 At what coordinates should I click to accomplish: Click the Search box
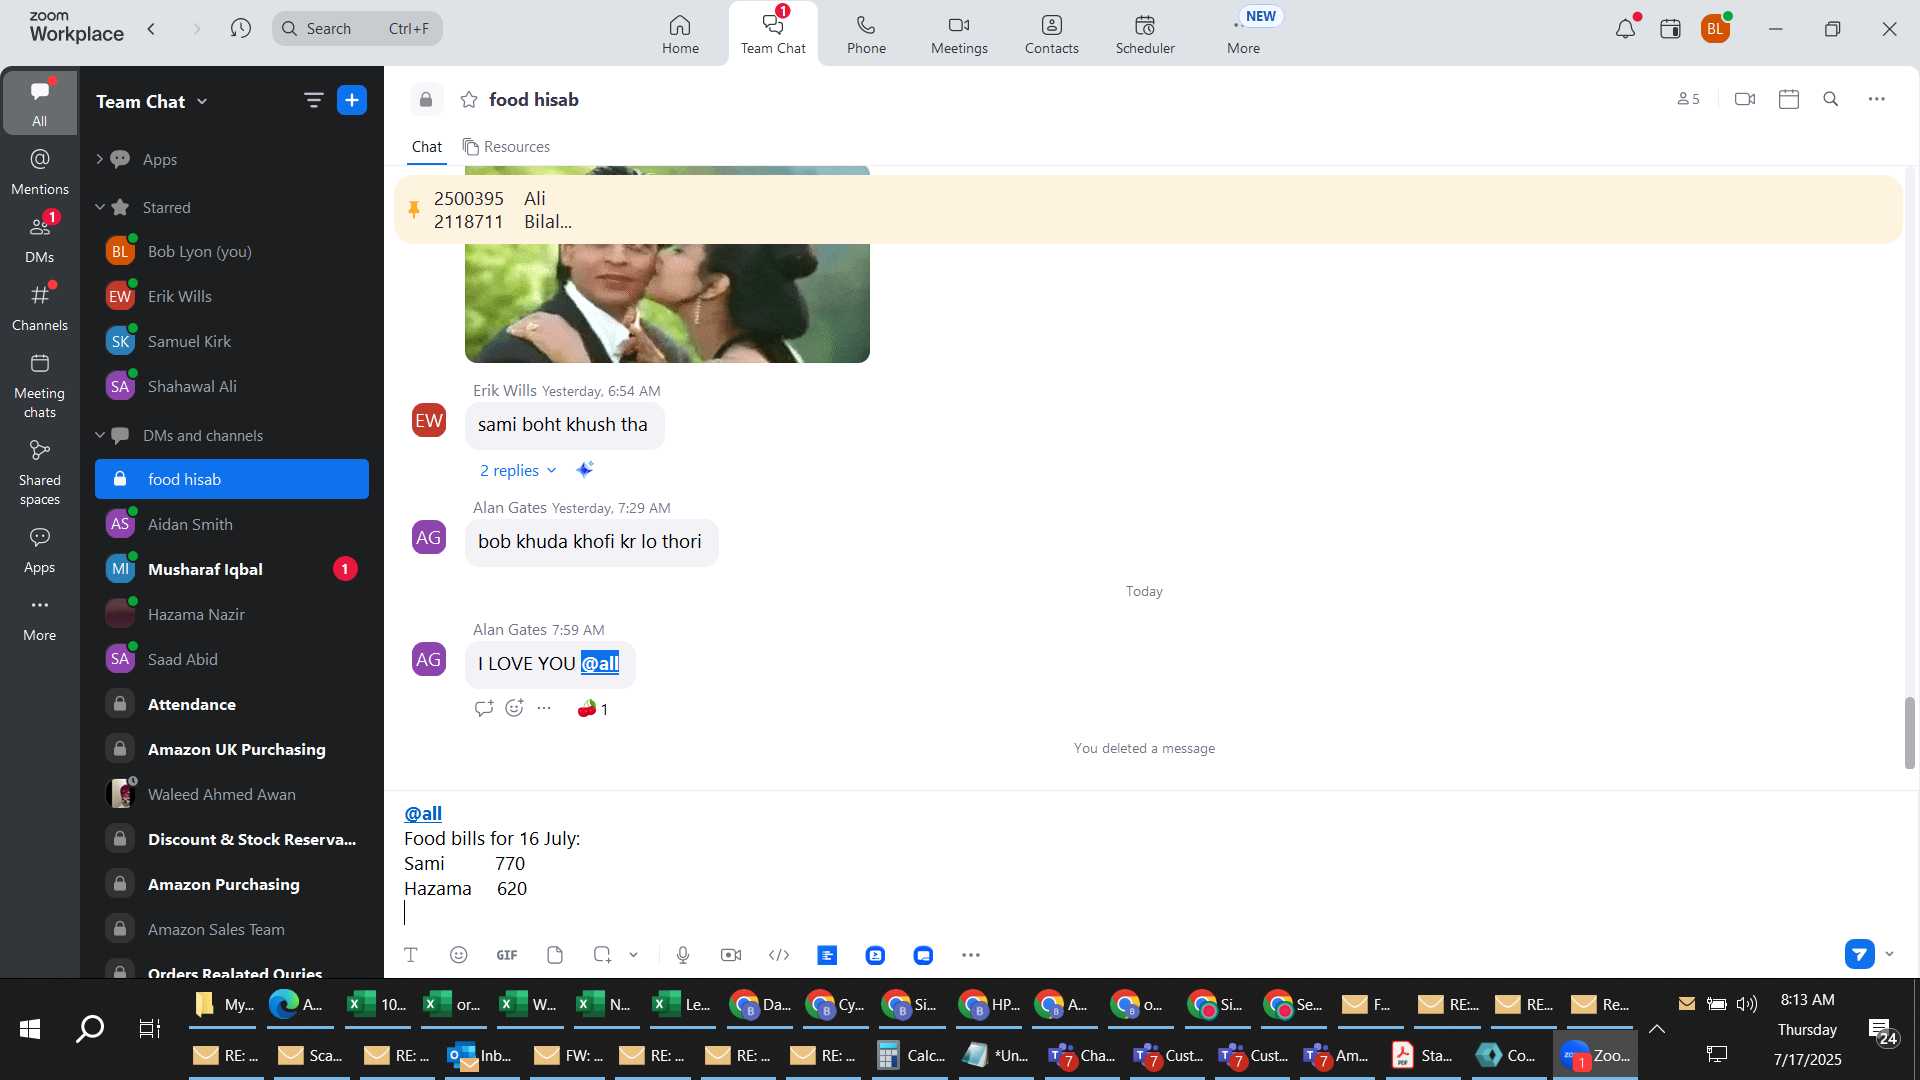click(x=357, y=28)
